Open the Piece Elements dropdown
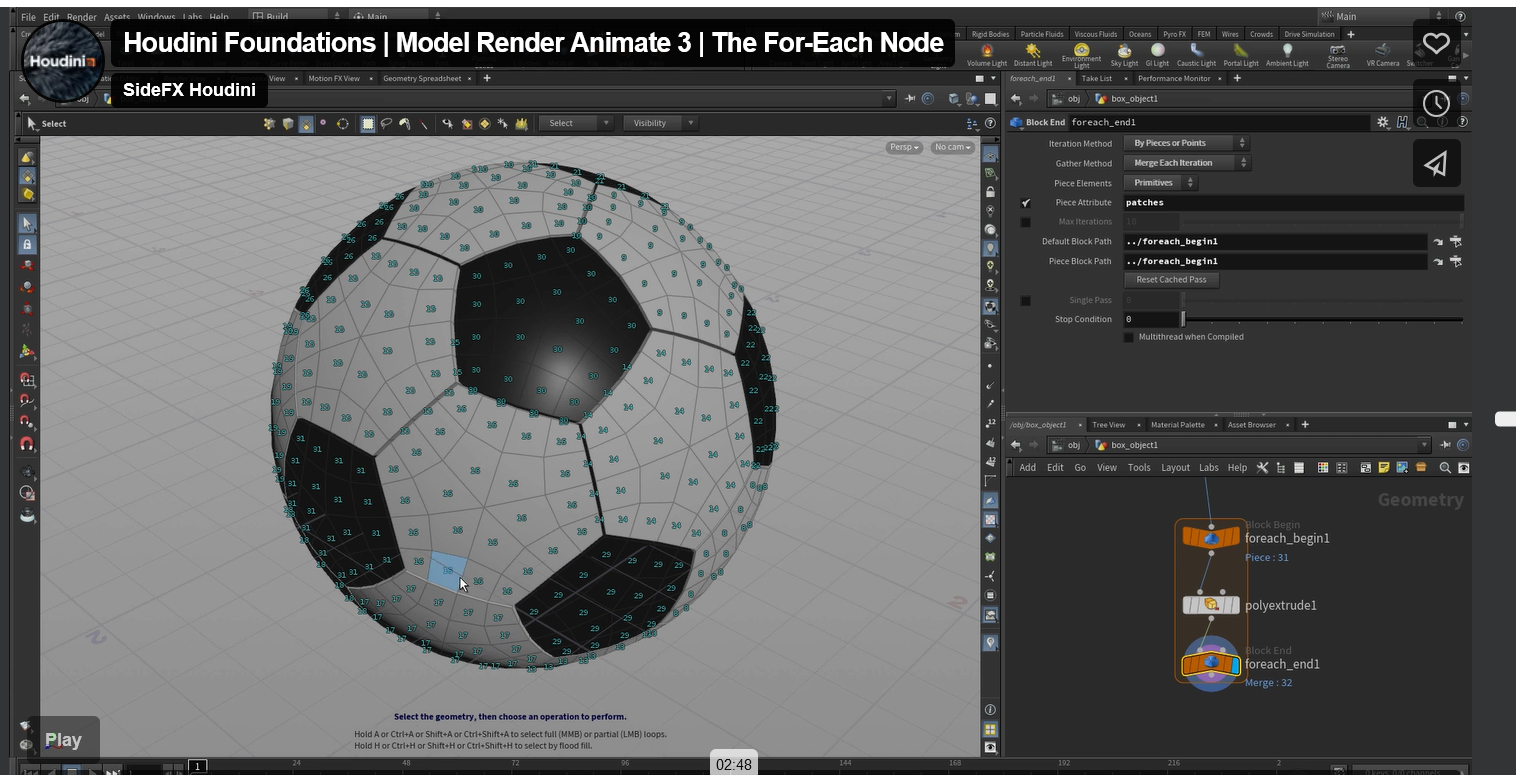 1160,183
